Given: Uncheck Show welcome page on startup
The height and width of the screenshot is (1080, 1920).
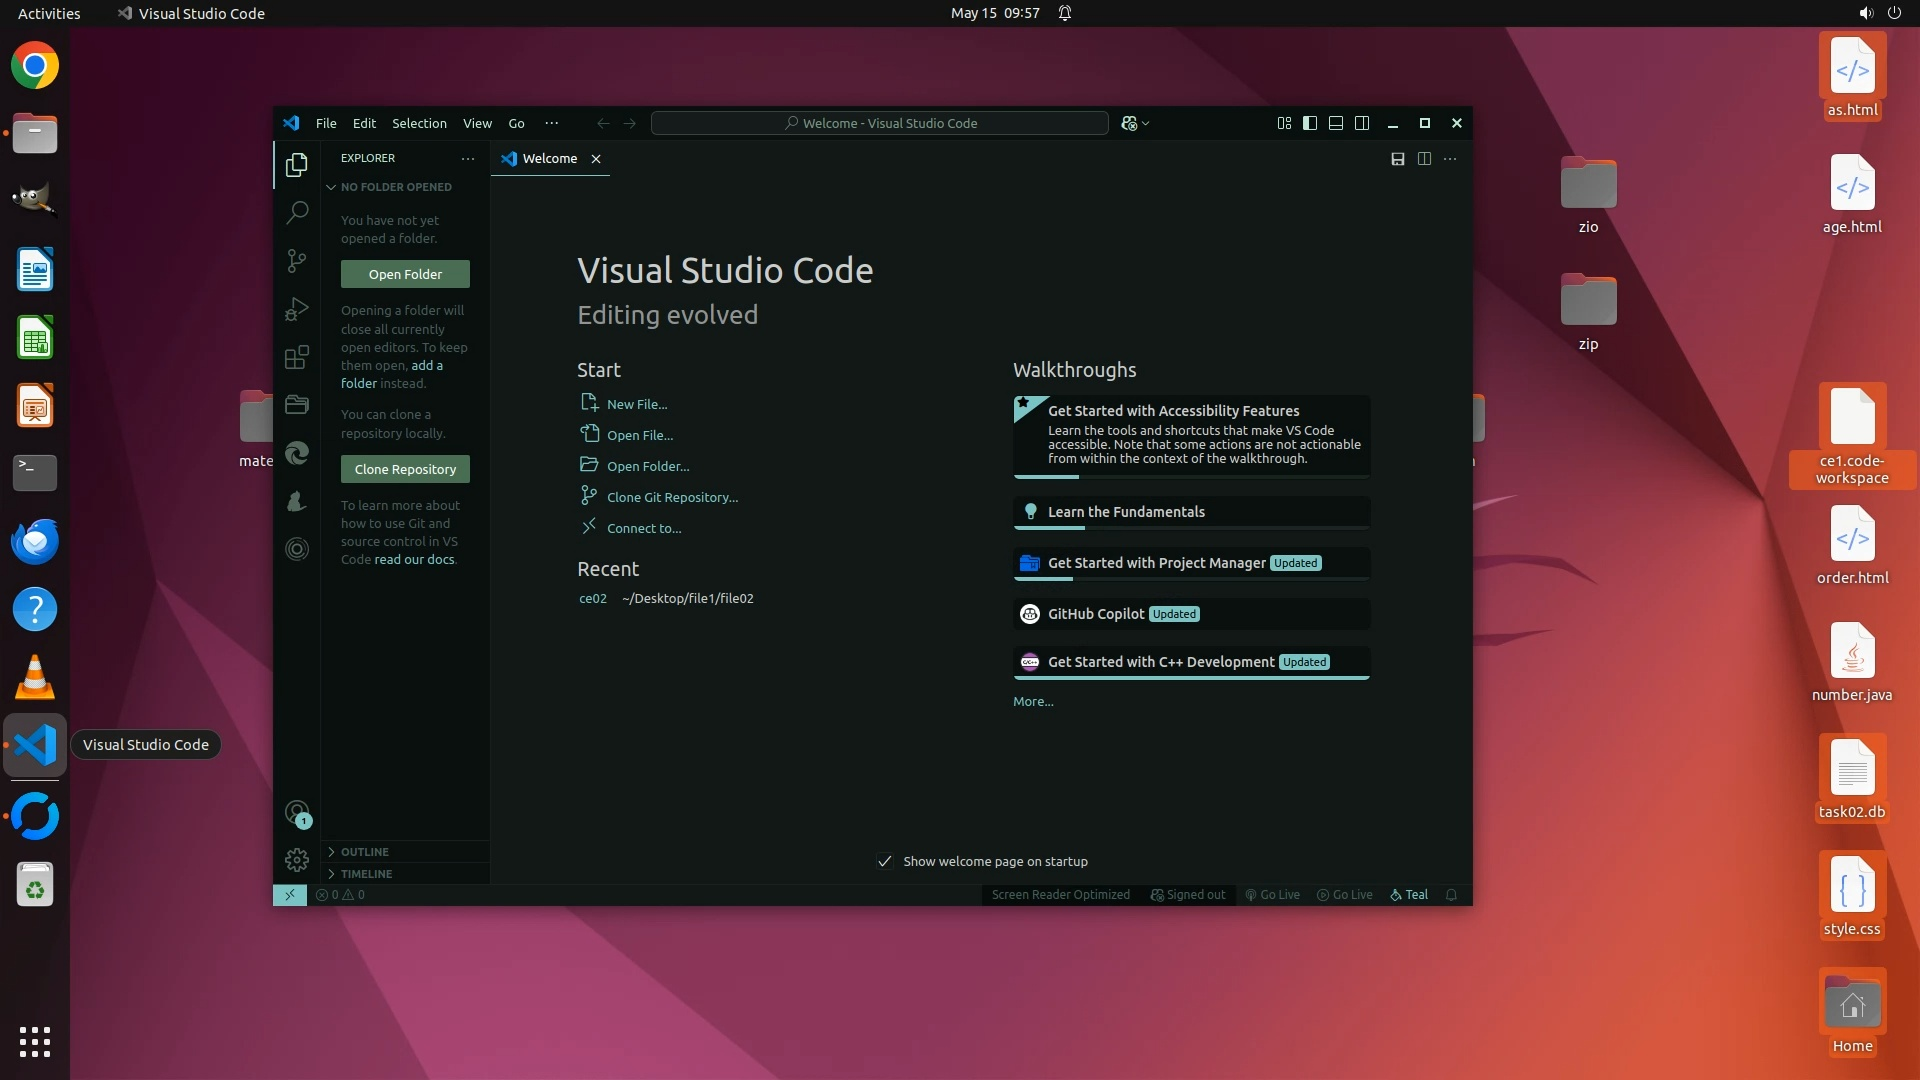Looking at the screenshot, I should pyautogui.click(x=885, y=861).
